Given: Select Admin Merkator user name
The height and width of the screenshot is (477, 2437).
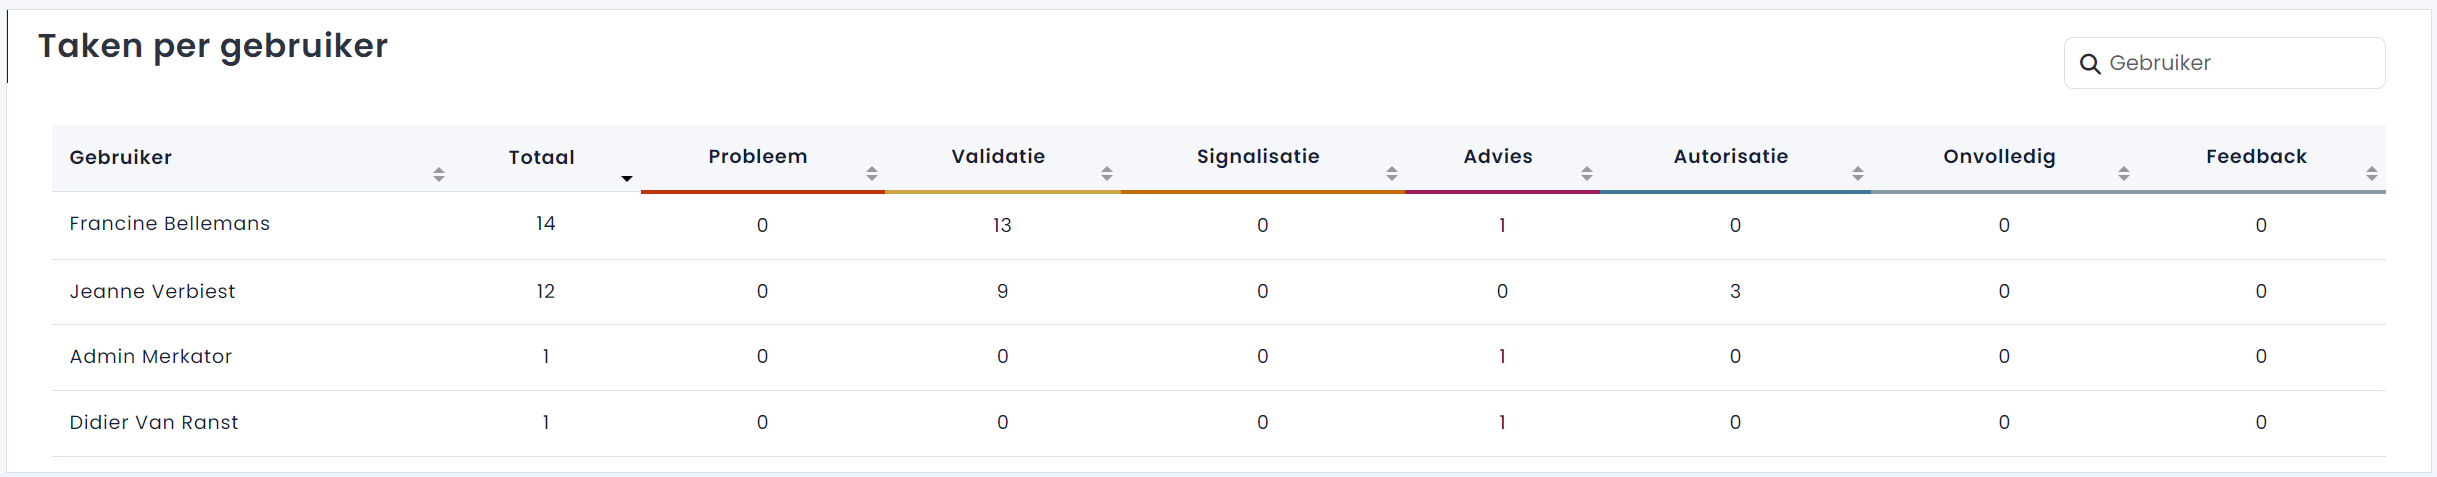Looking at the screenshot, I should pos(151,357).
